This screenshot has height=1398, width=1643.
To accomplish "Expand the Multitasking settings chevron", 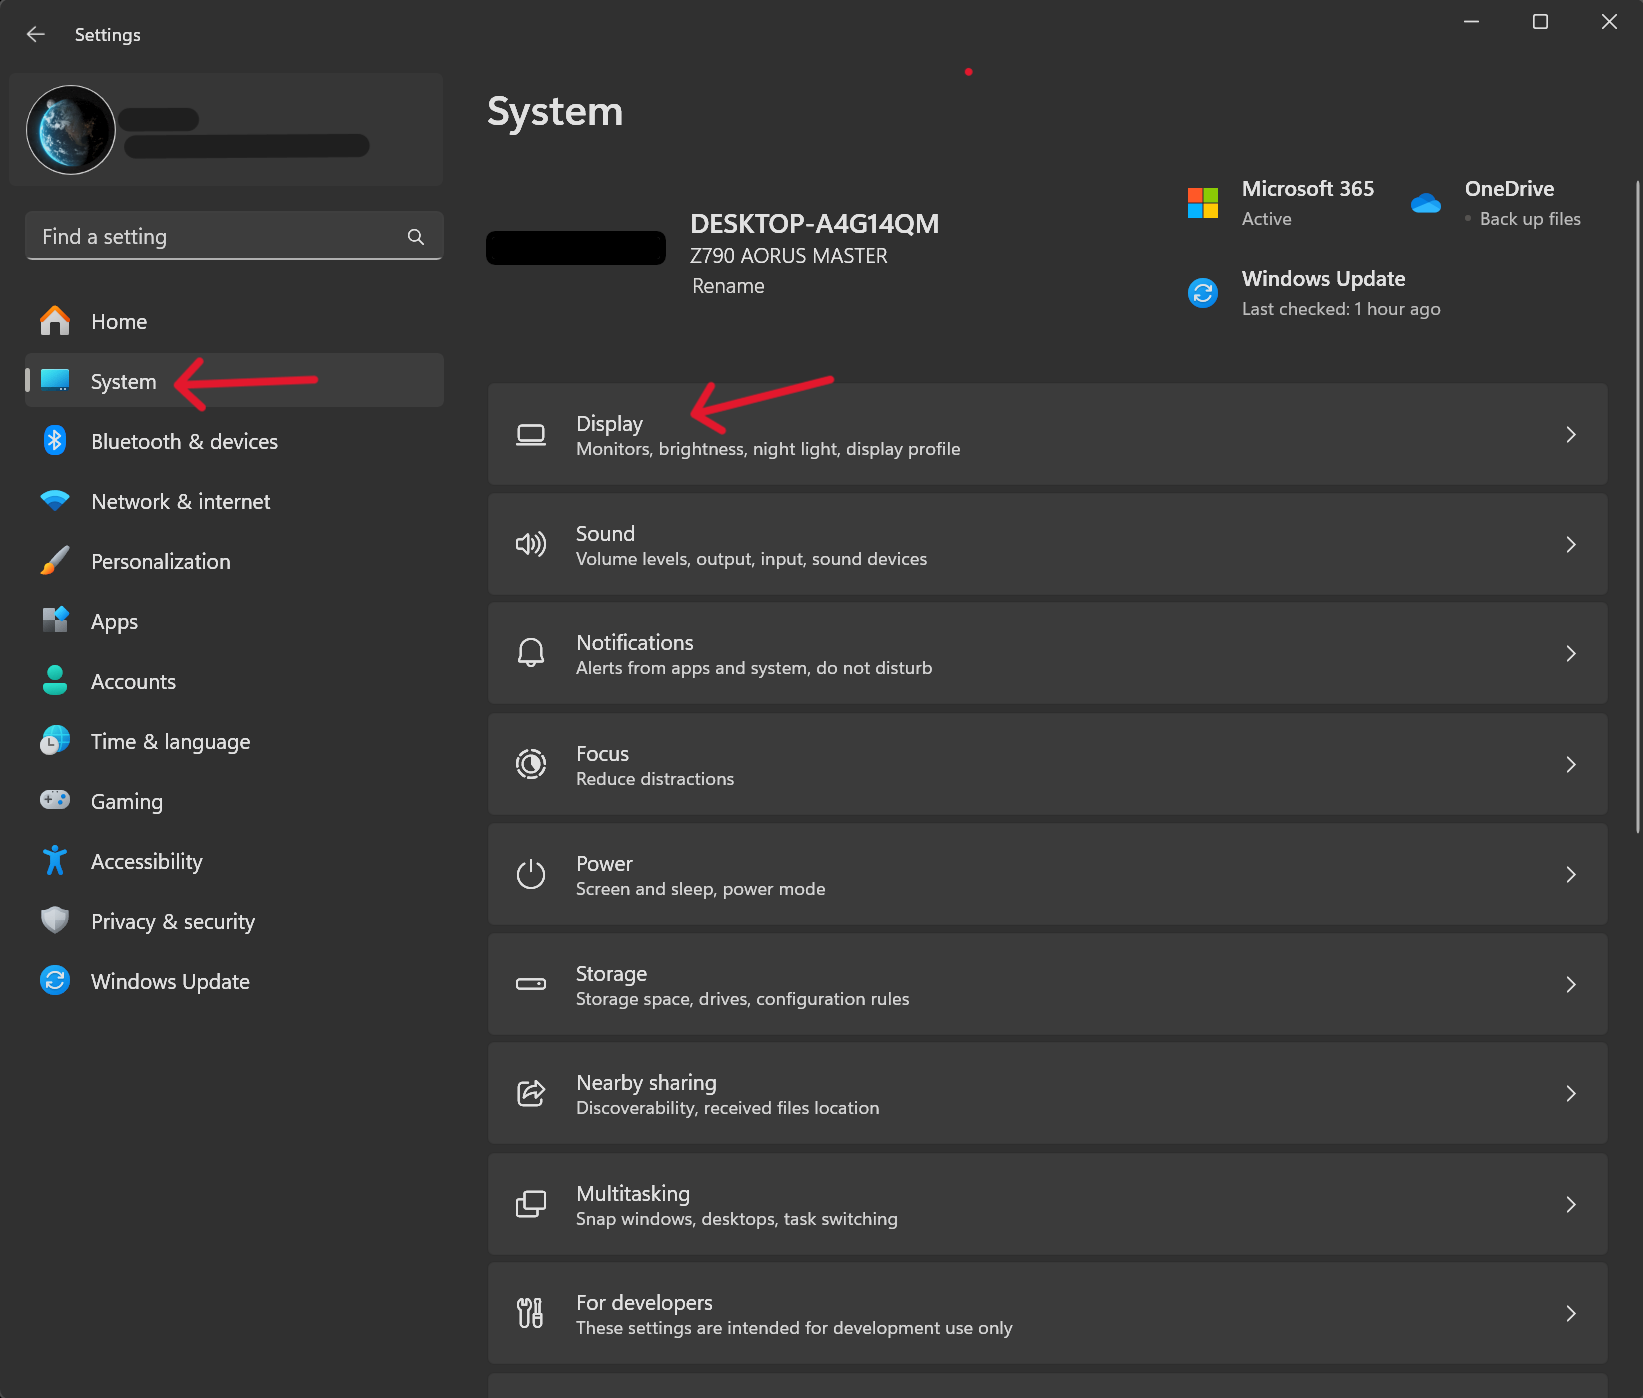I will point(1570,1204).
